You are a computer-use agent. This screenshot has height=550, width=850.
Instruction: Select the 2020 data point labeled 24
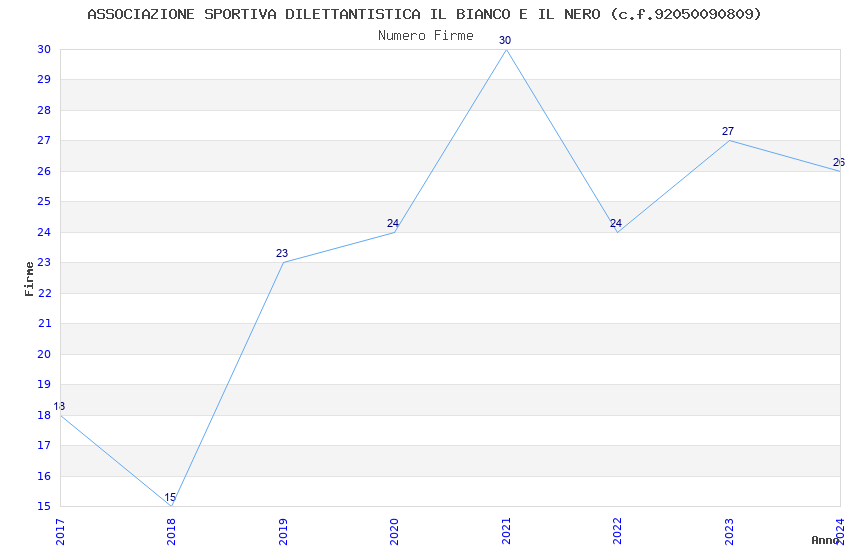click(395, 232)
